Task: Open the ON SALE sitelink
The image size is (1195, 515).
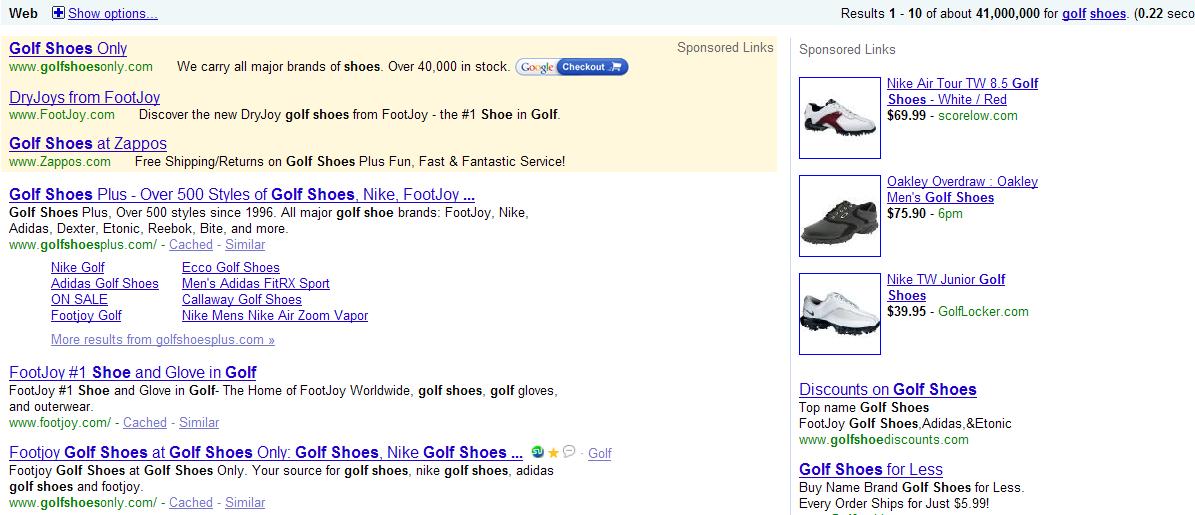Action: click(79, 299)
